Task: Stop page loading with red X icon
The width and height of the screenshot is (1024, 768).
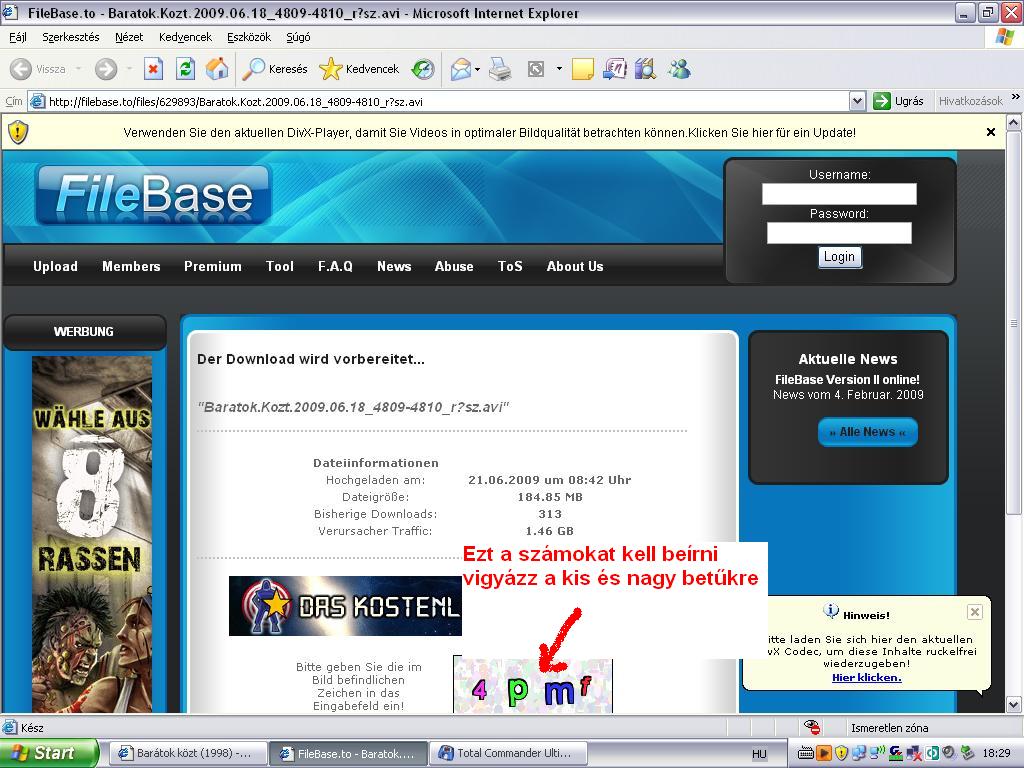Action: pos(153,69)
